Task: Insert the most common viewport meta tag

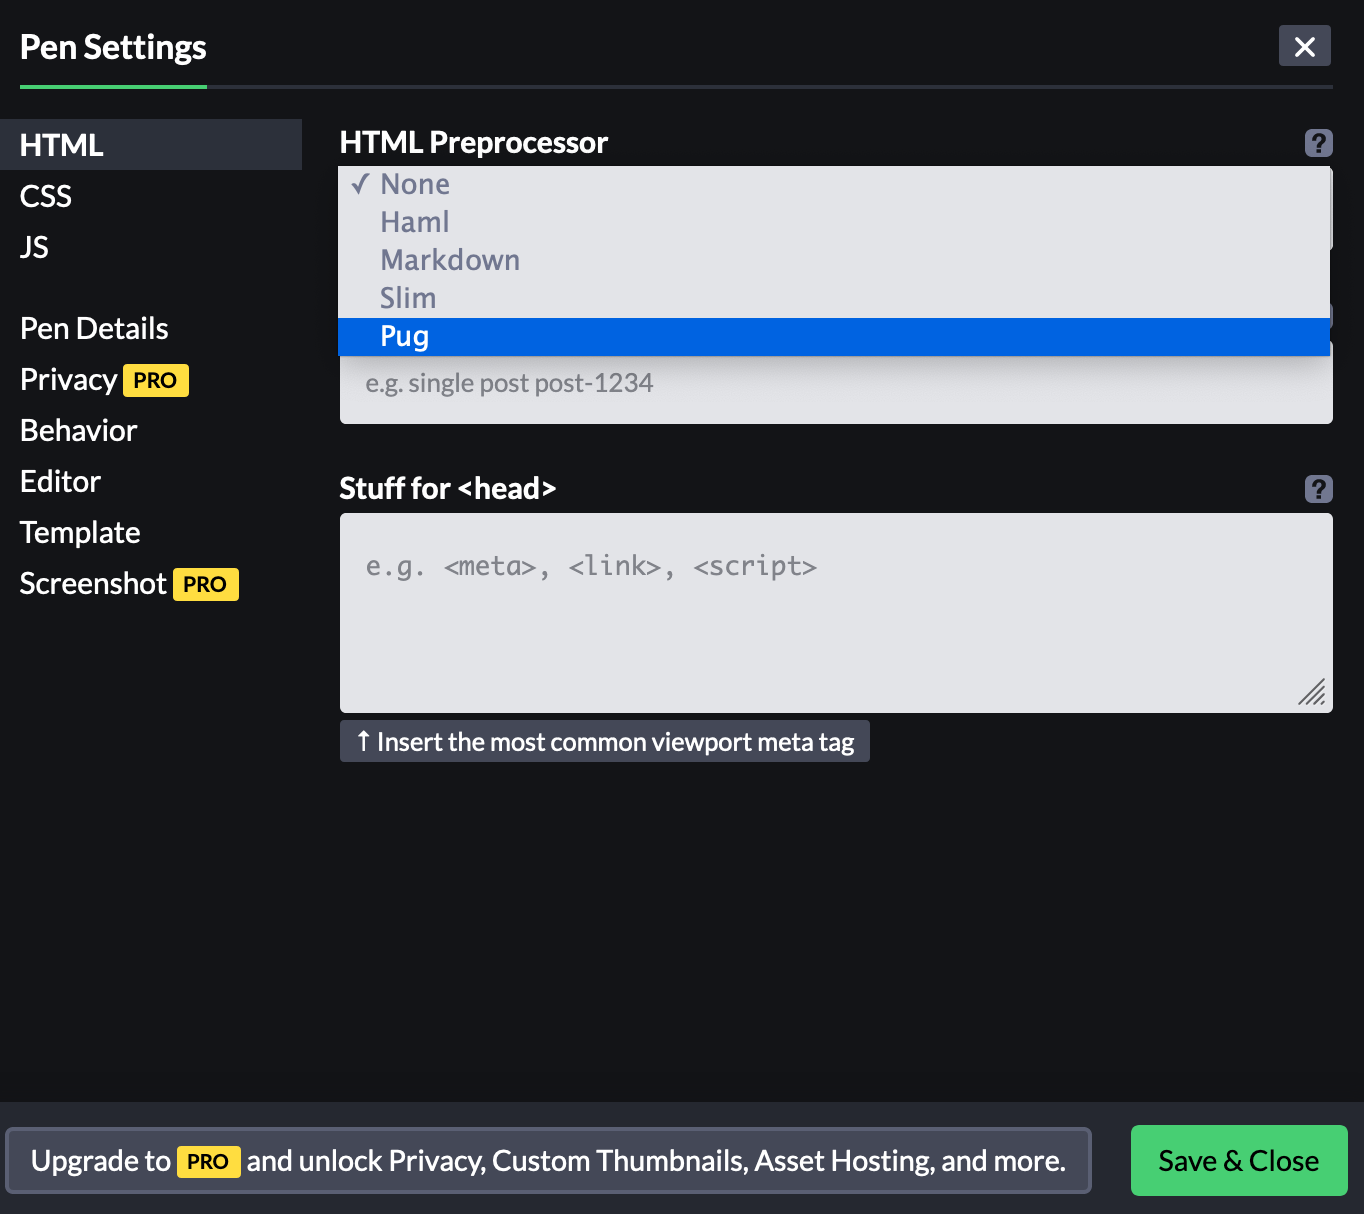Action: [x=604, y=742]
